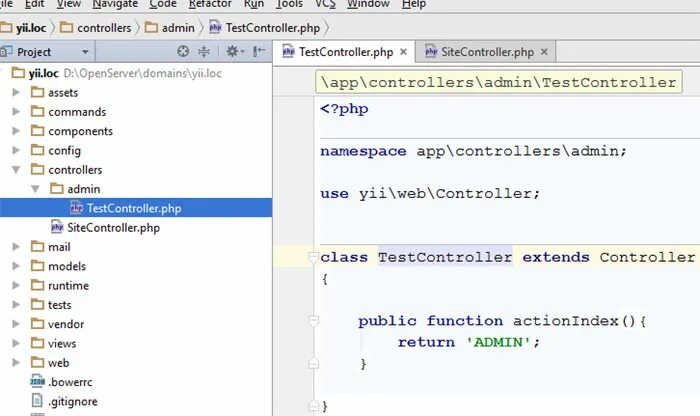Close the SiteController.php tab
This screenshot has width=700, height=416.
(x=544, y=52)
